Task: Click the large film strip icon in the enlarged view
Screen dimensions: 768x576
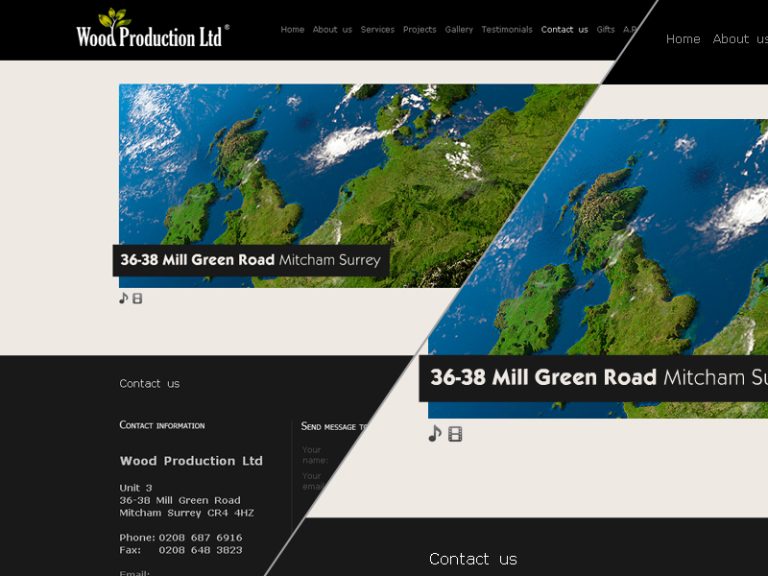Action: click(455, 434)
